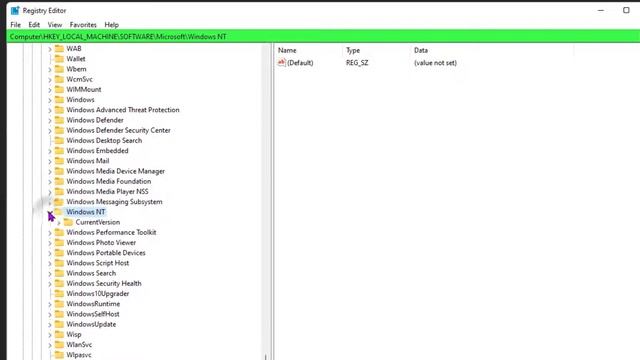Expand Windows Performance Toolkit key
This screenshot has height=360, width=640.
(50, 233)
